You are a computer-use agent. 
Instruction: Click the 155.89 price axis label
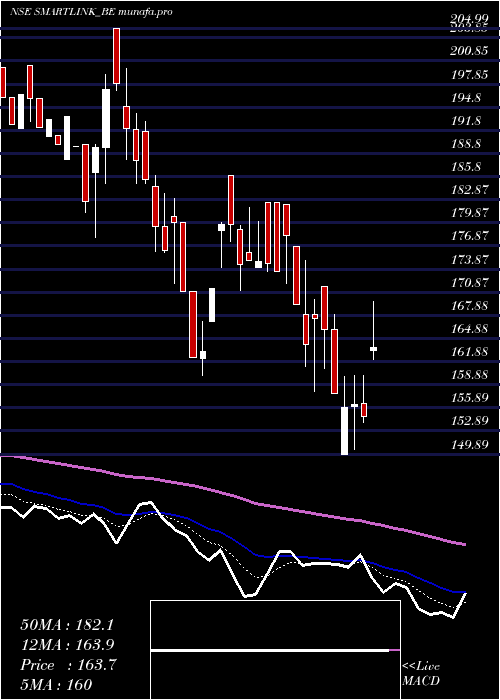pyautogui.click(x=469, y=397)
